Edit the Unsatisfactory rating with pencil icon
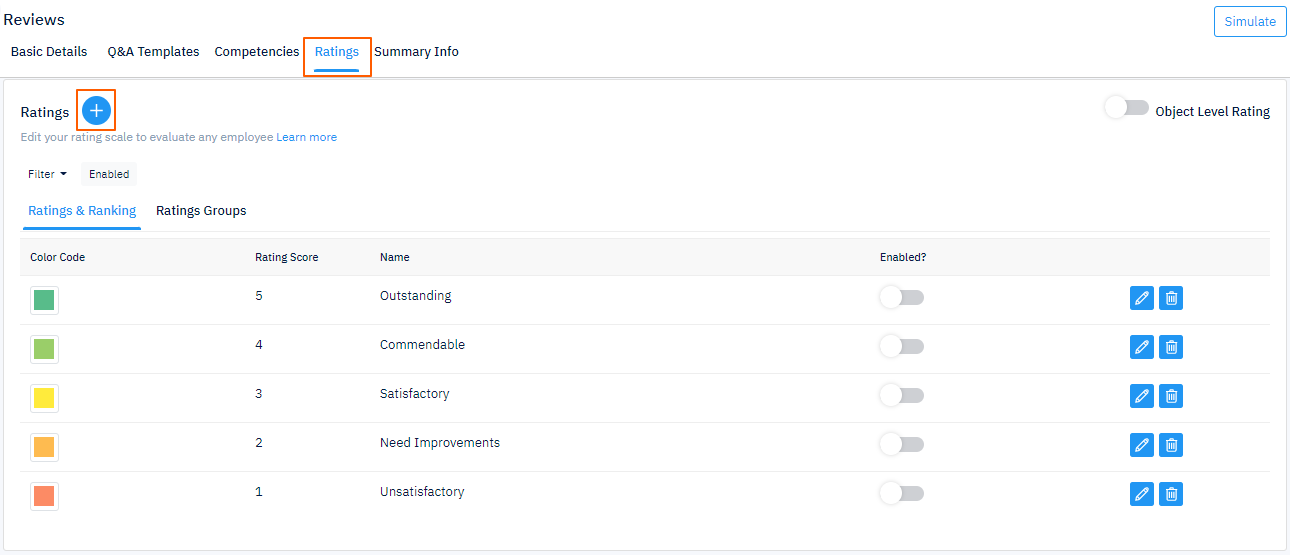The width and height of the screenshot is (1290, 555). click(1141, 494)
